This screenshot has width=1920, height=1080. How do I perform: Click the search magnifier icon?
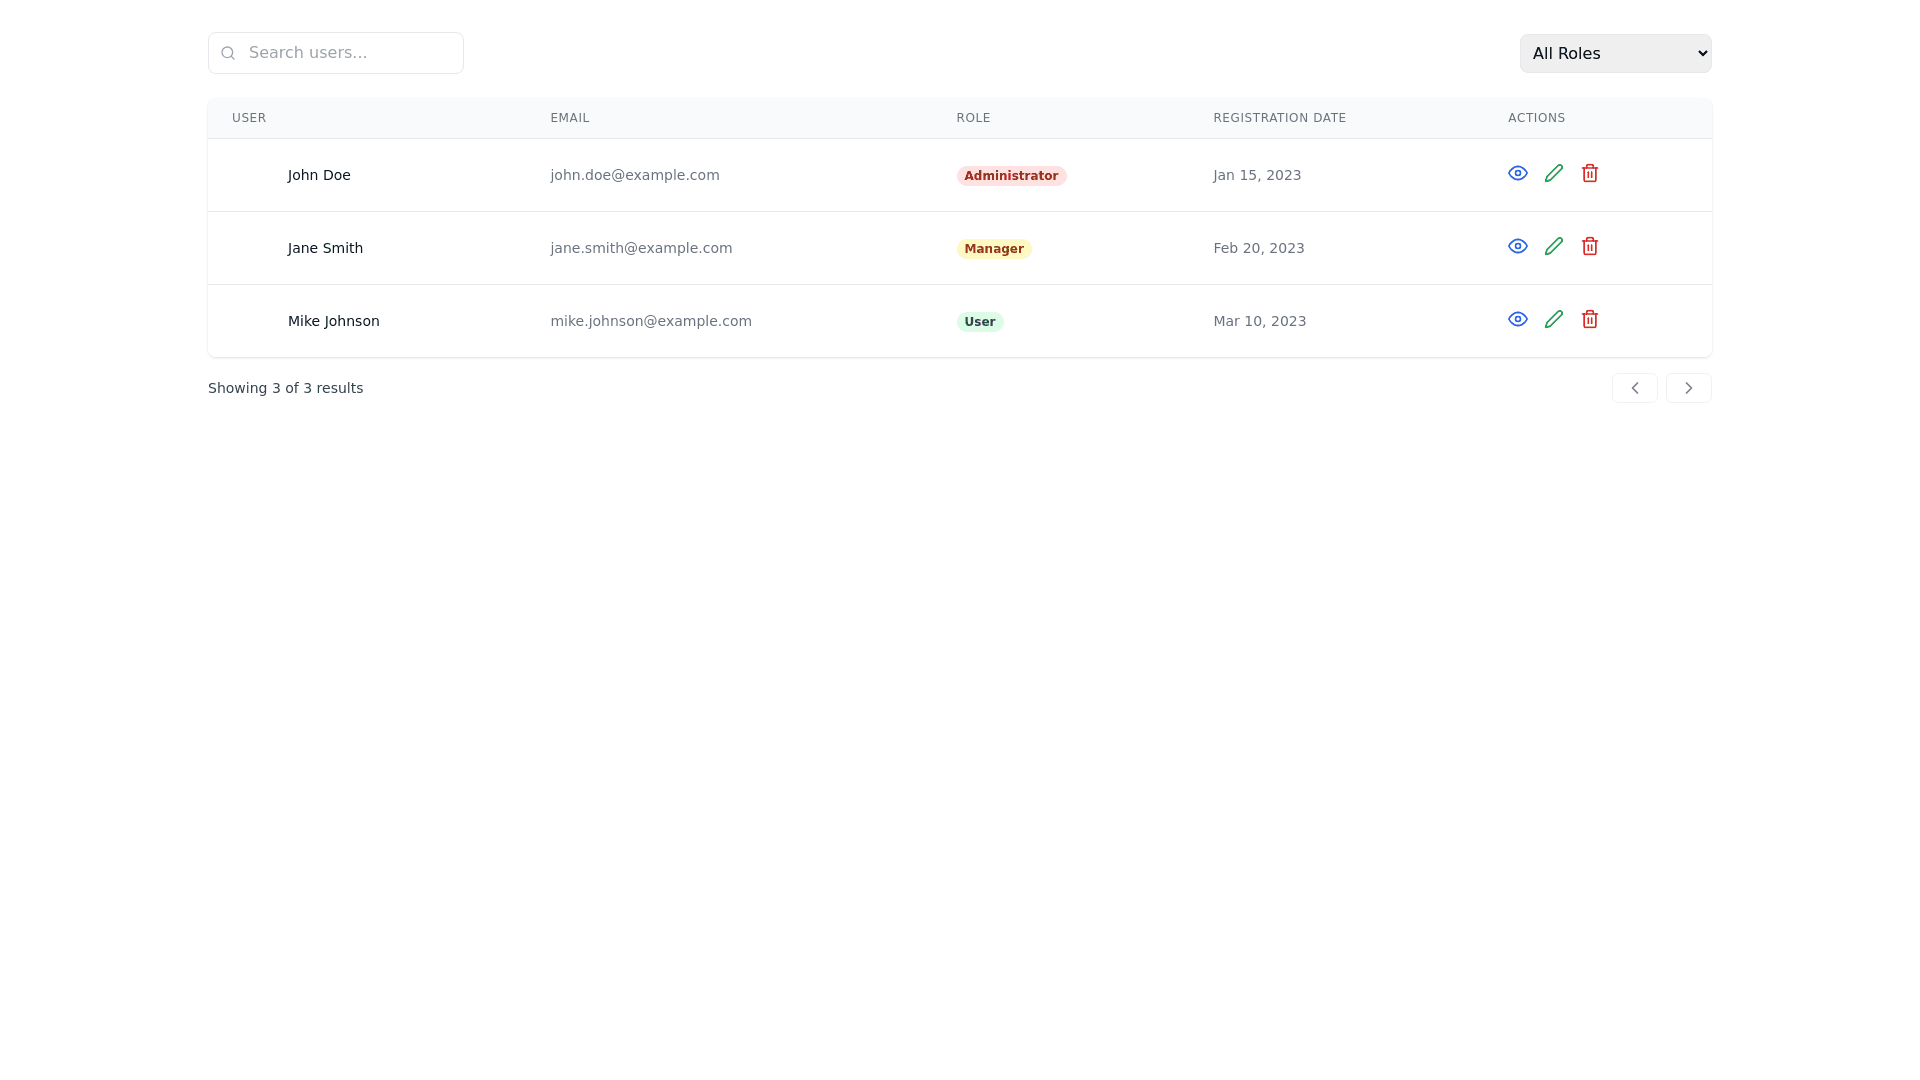228,53
